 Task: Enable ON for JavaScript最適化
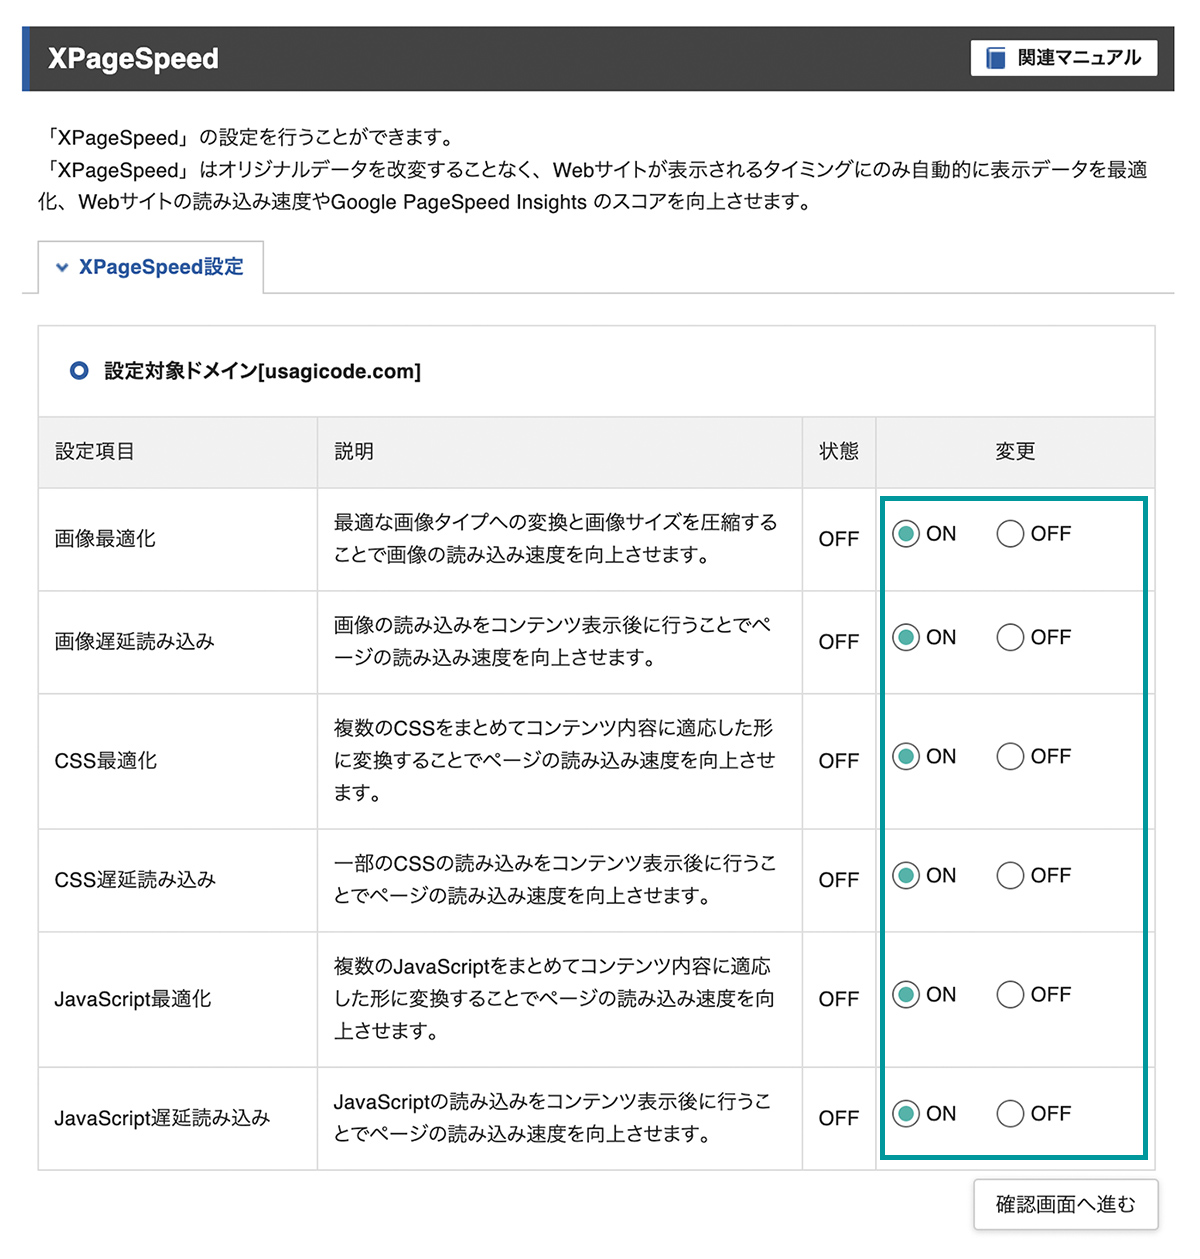click(x=906, y=995)
